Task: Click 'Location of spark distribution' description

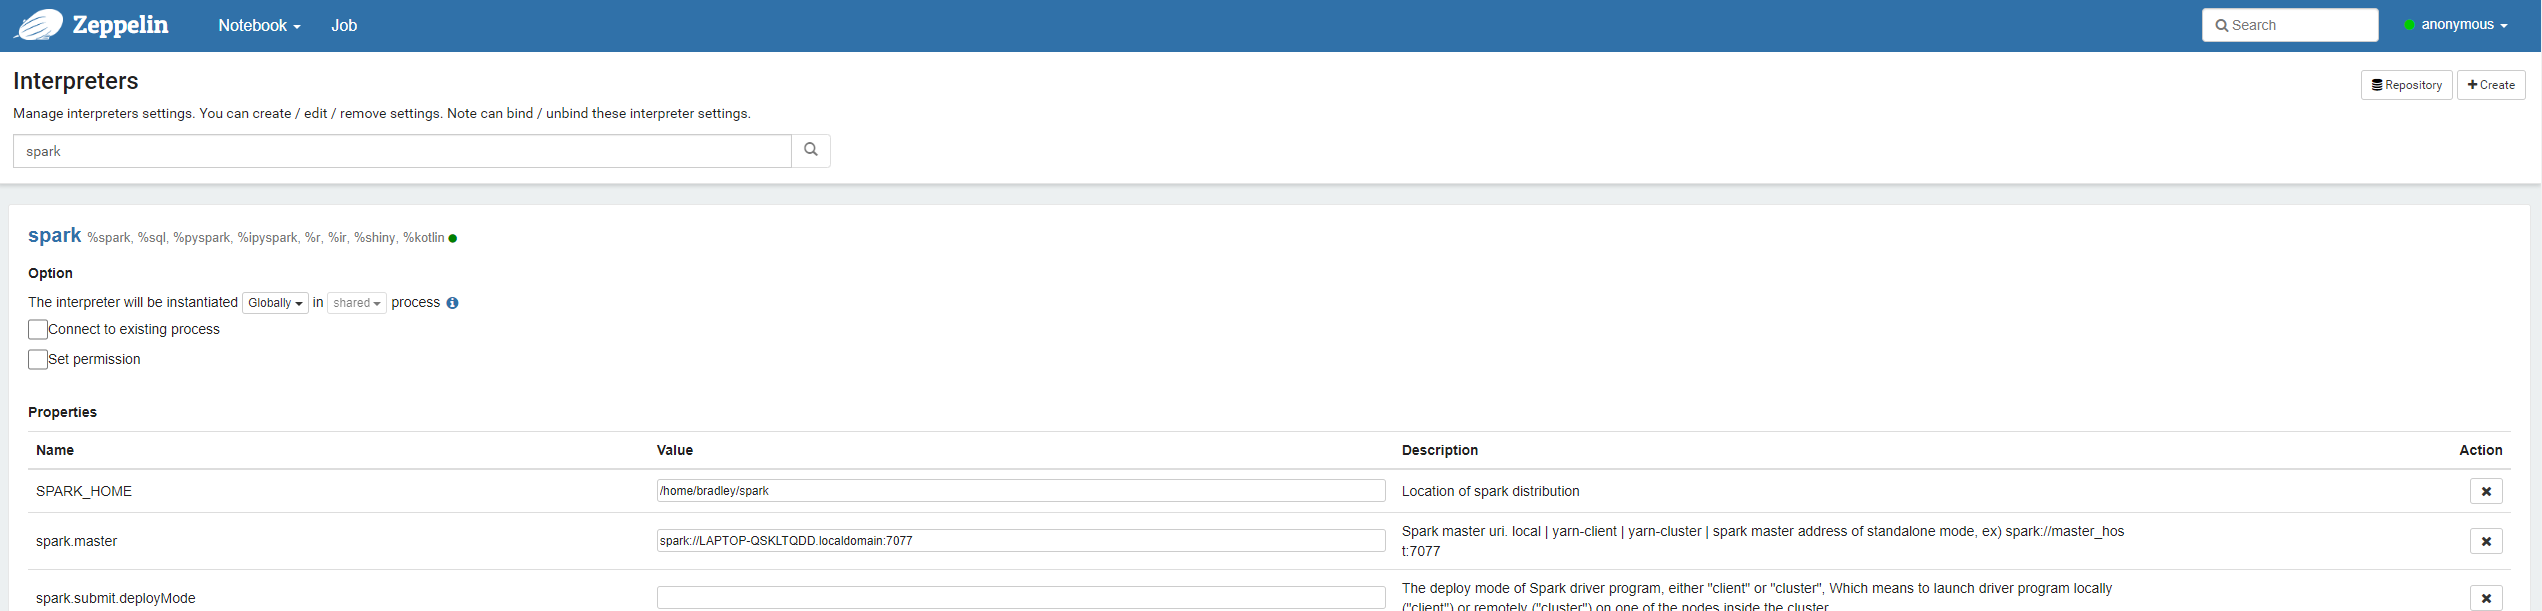Action: pos(1491,491)
